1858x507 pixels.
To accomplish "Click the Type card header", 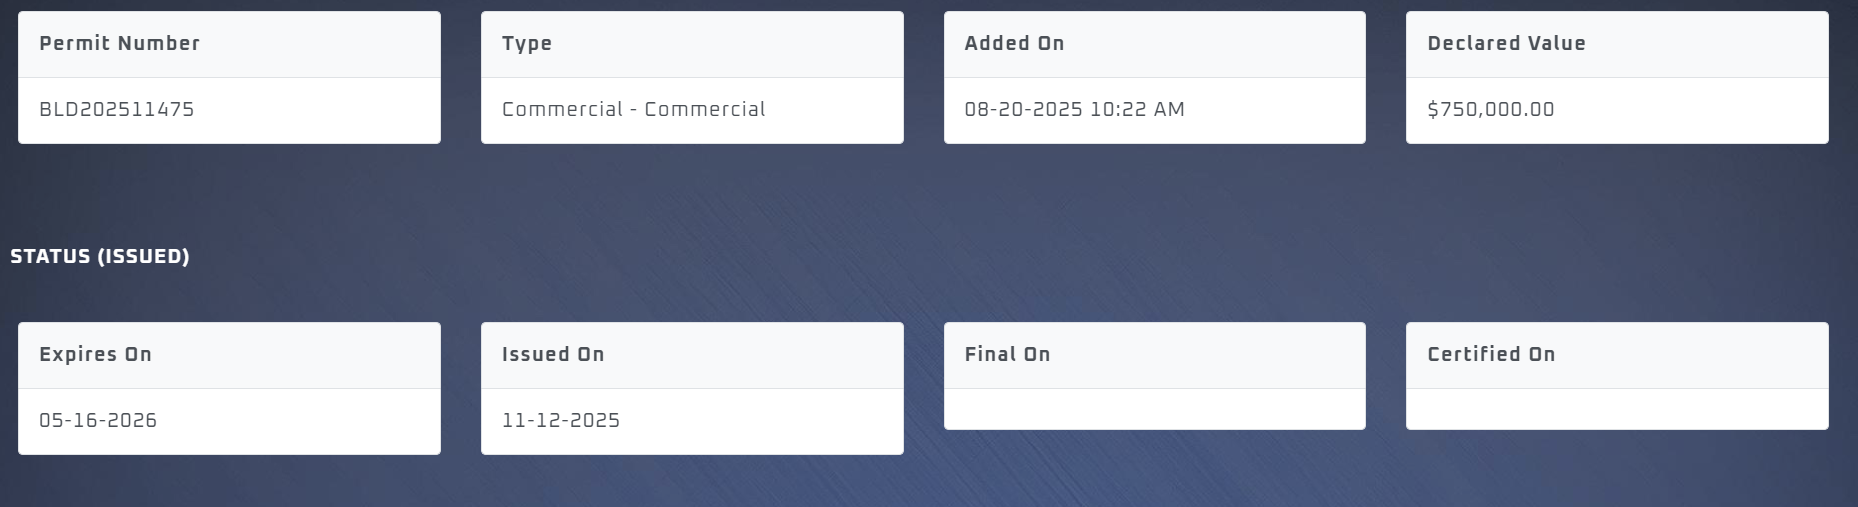I will point(527,44).
